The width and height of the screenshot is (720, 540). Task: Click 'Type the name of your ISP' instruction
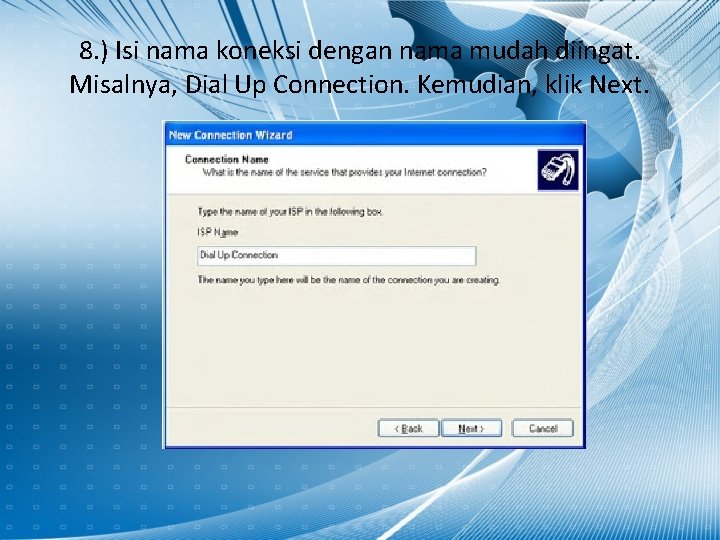tap(290, 212)
